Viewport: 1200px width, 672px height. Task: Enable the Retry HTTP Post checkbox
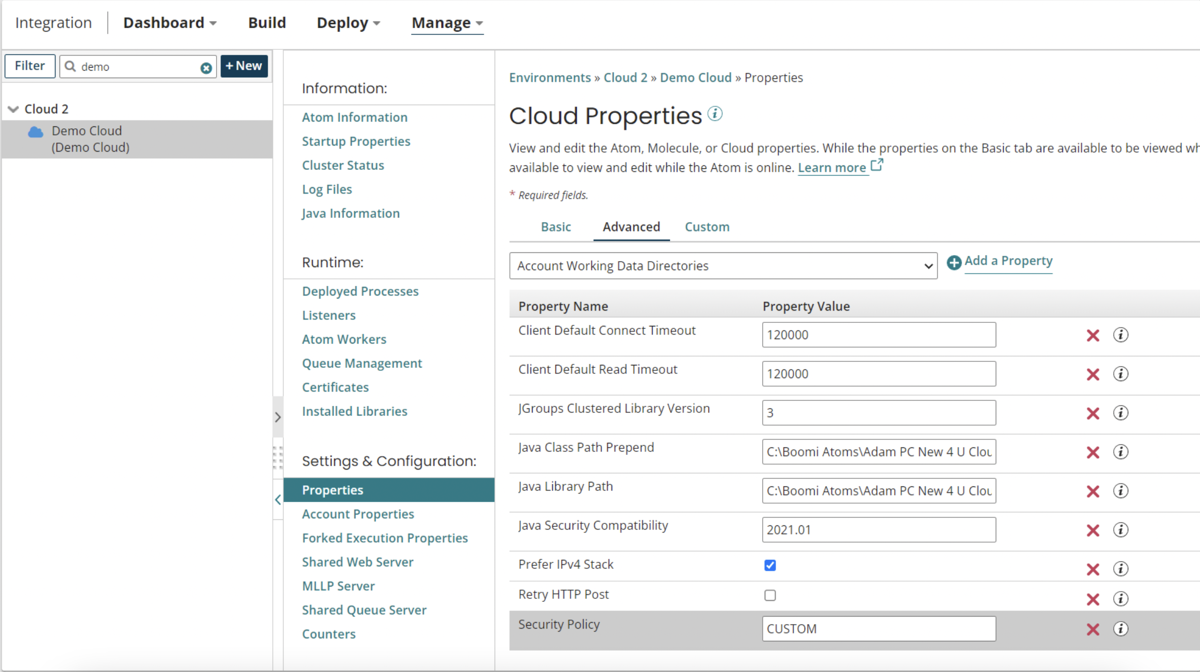pos(769,594)
